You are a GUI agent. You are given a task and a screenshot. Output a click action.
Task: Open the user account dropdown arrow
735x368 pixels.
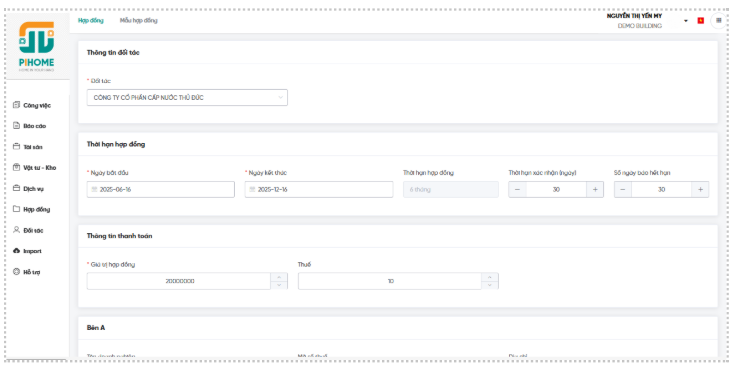click(686, 21)
